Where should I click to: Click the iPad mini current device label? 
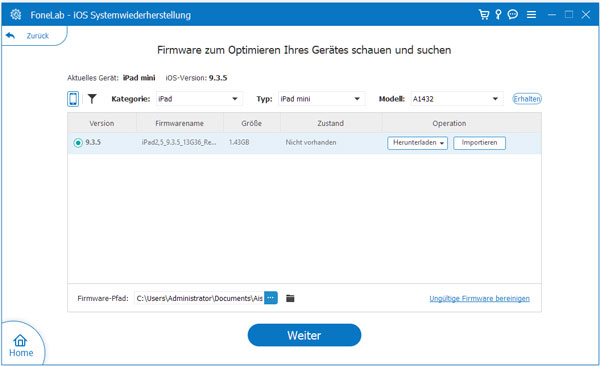click(139, 78)
